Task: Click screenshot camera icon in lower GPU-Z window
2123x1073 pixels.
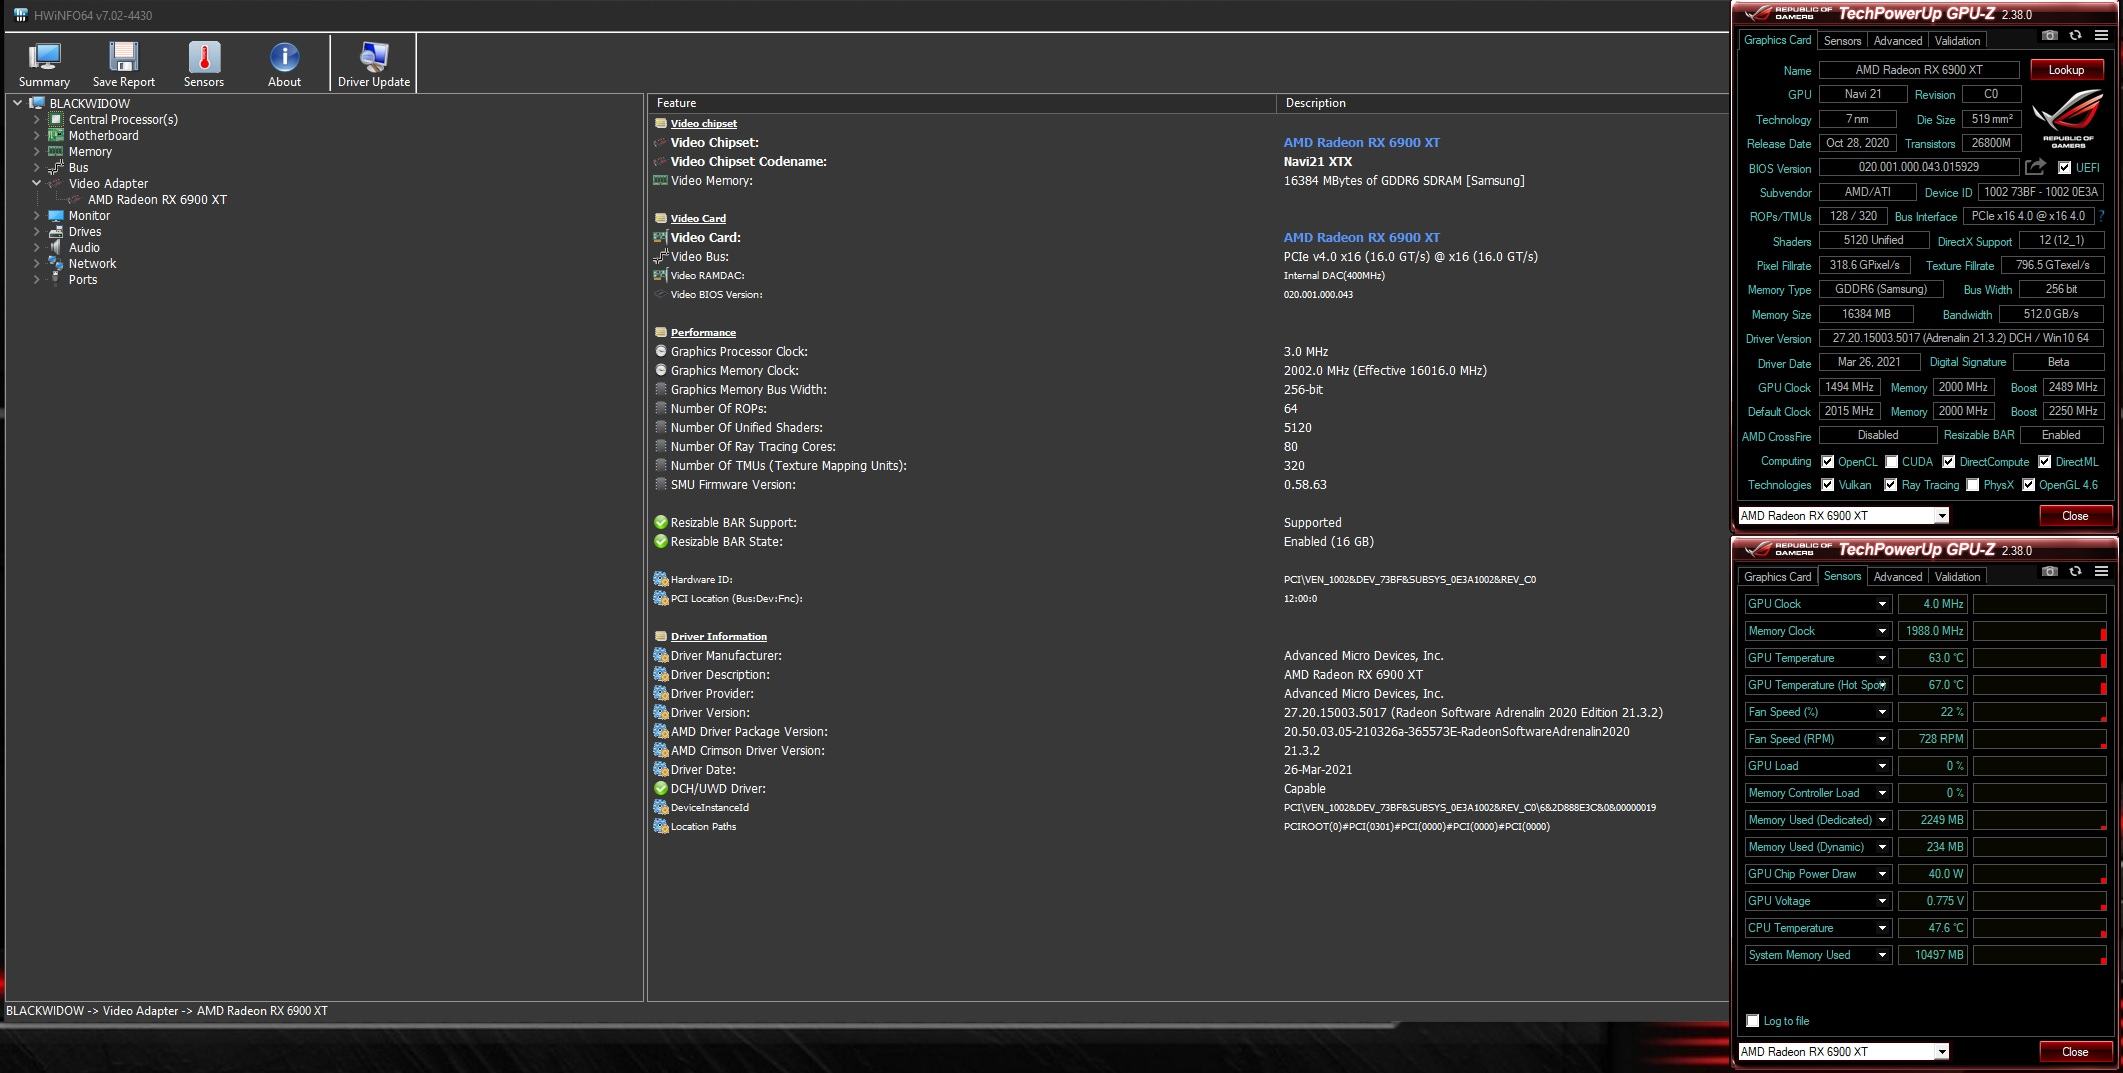Action: point(2049,571)
